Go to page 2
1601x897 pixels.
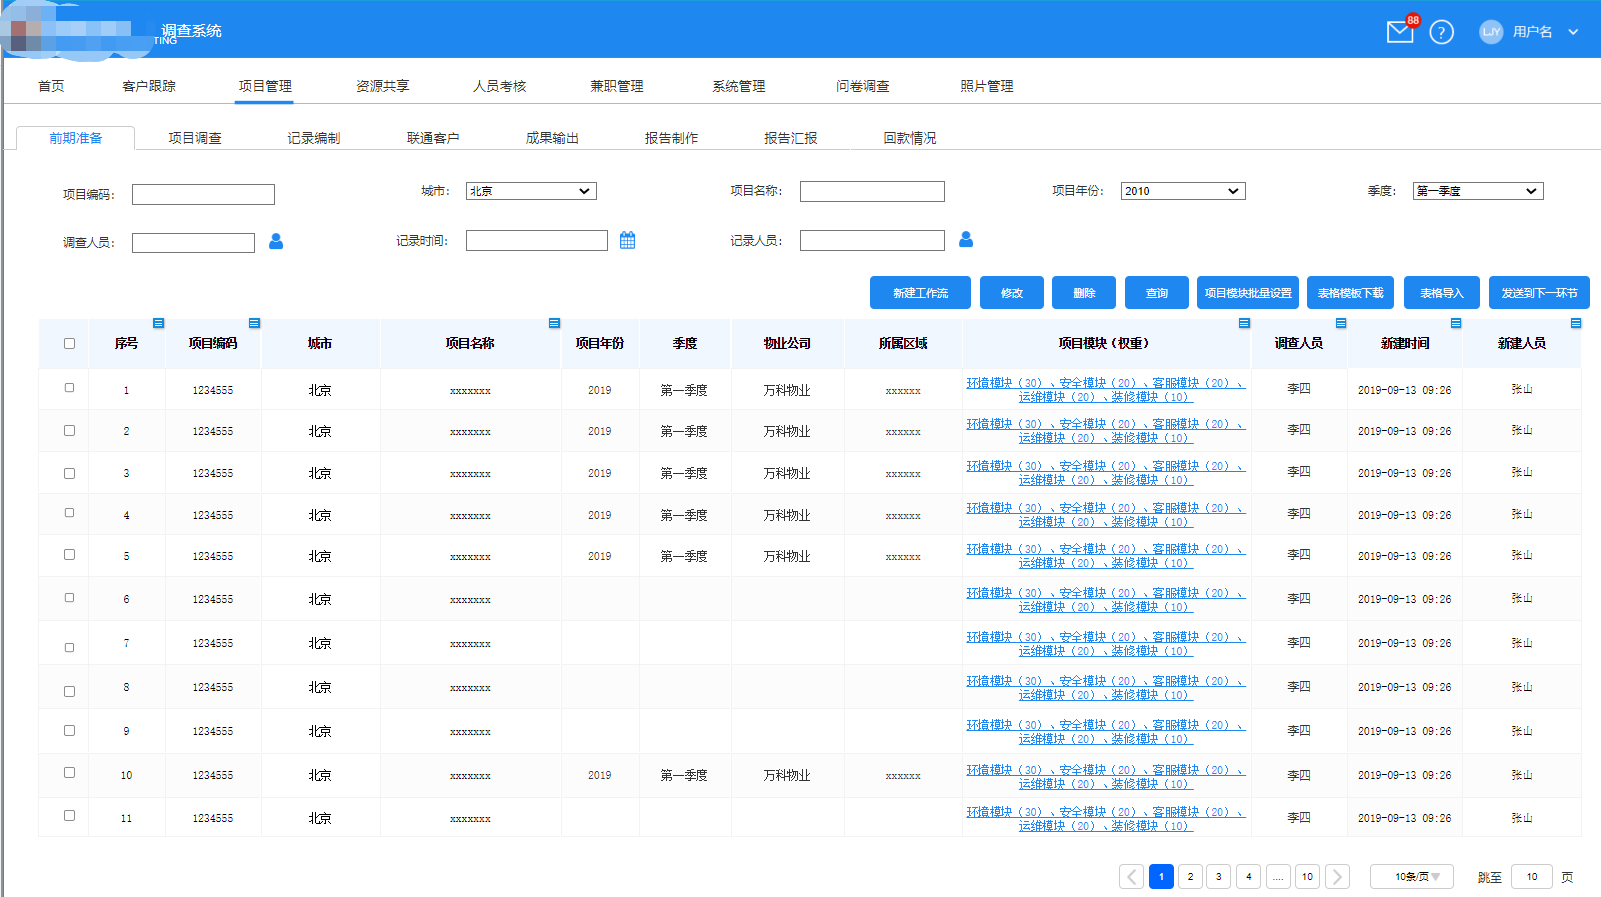1190,877
